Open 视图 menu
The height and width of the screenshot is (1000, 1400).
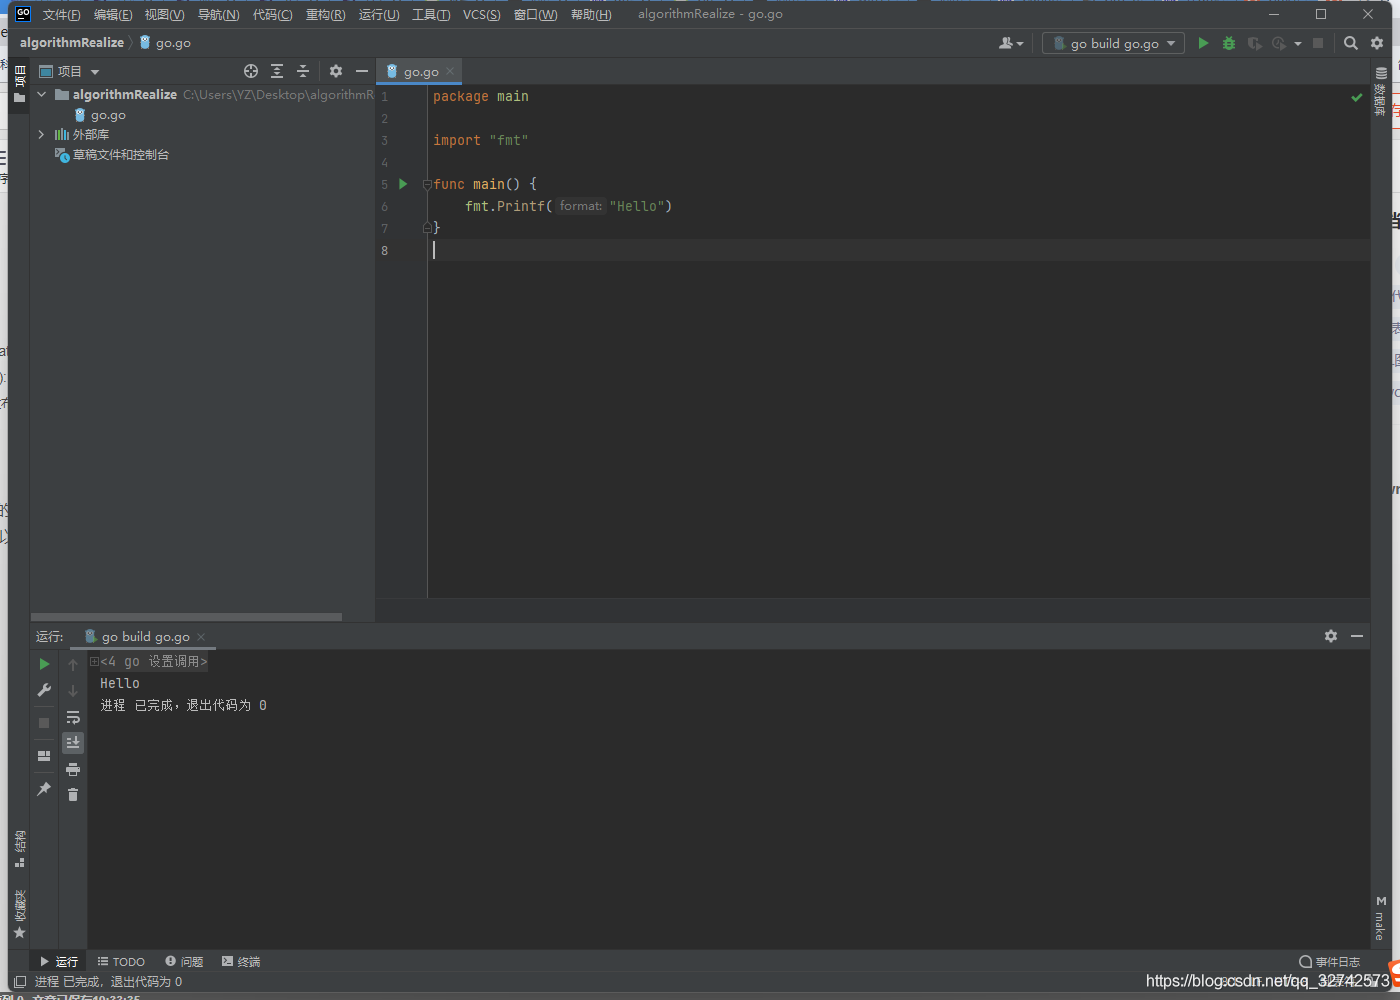(x=164, y=14)
